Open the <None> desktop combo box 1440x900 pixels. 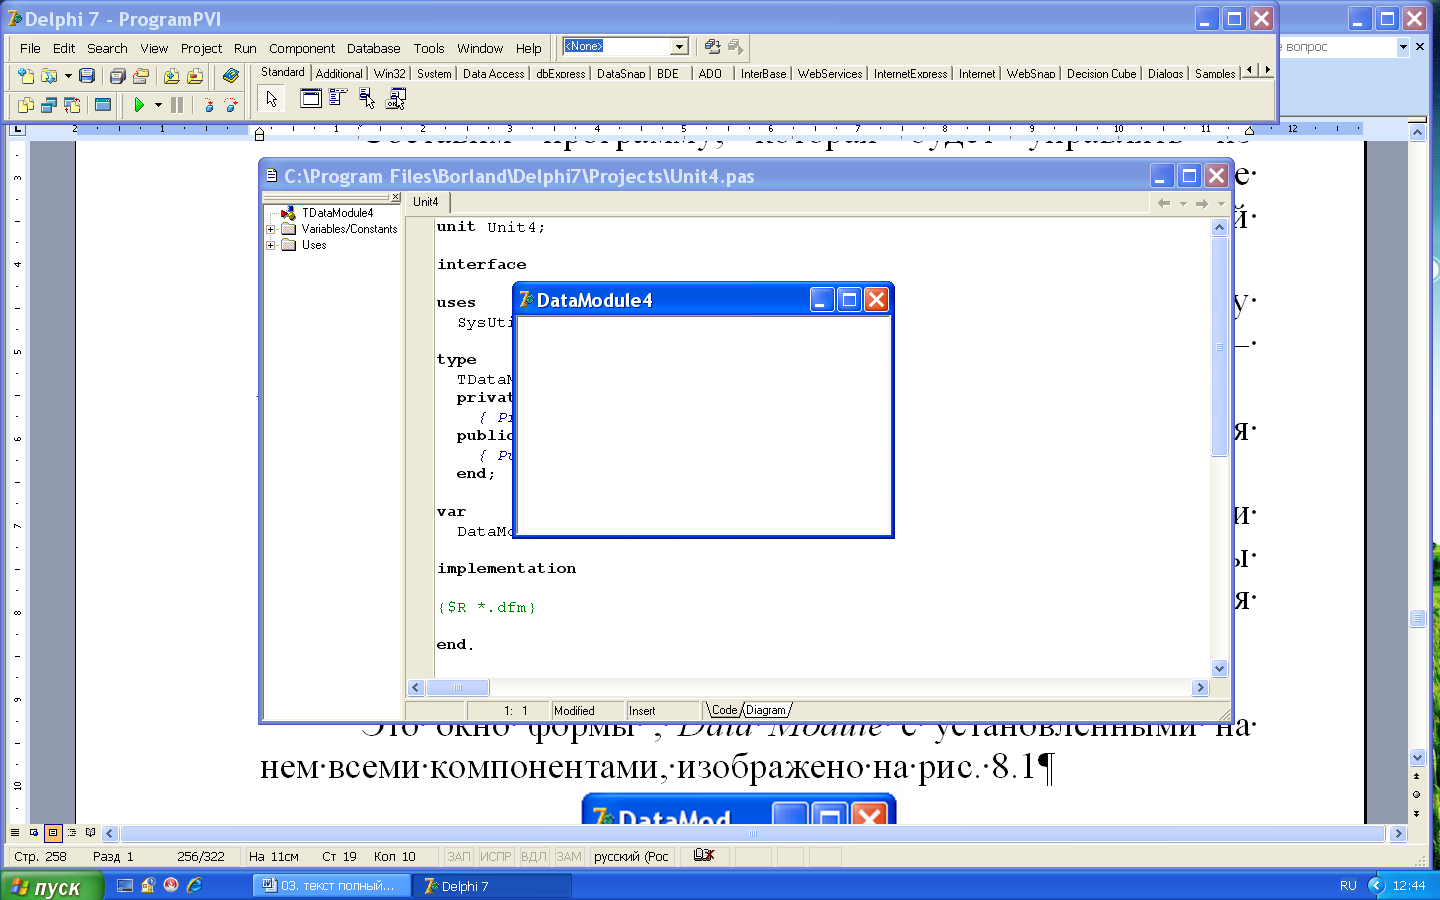tap(679, 46)
